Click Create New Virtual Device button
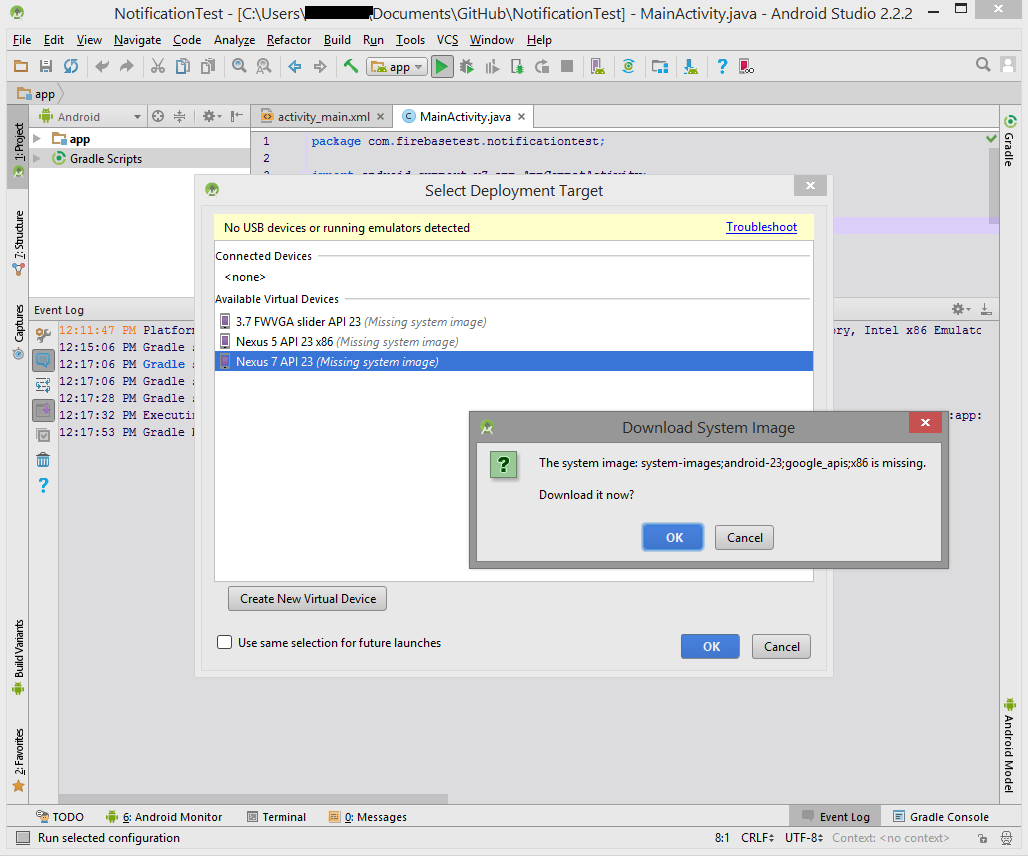The height and width of the screenshot is (856, 1028). [307, 598]
